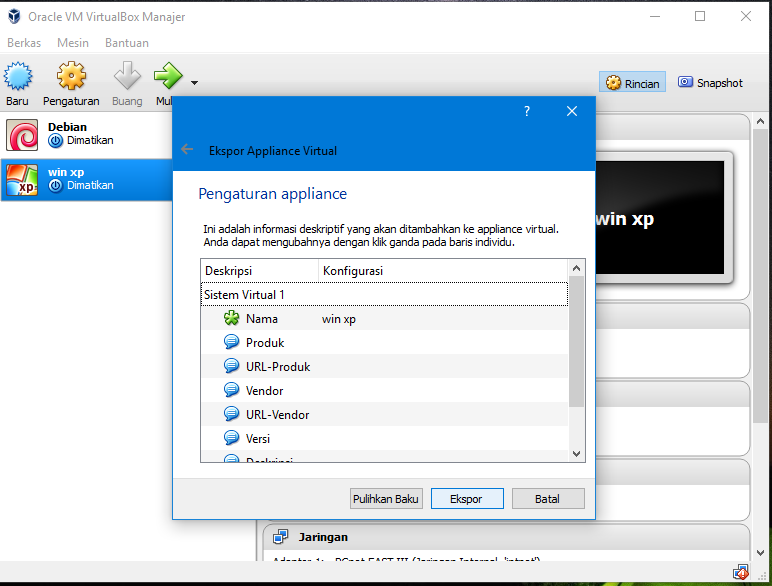
Task: Click the Jaringan network section icon
Action: tap(281, 537)
